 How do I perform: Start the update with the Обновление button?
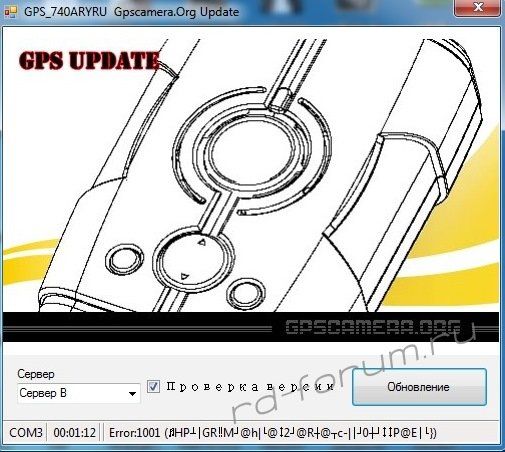tap(419, 387)
